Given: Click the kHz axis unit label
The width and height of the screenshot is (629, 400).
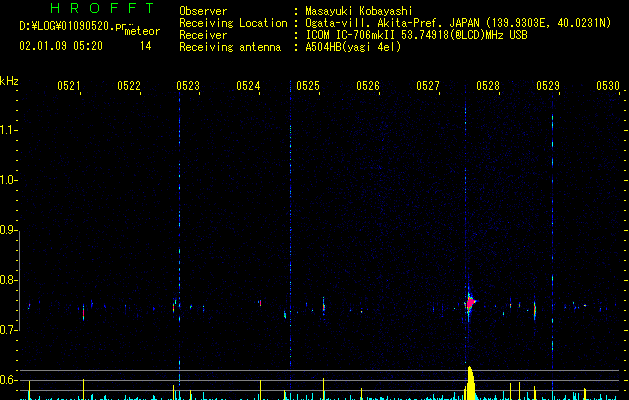Looking at the screenshot, I should click(x=9, y=81).
